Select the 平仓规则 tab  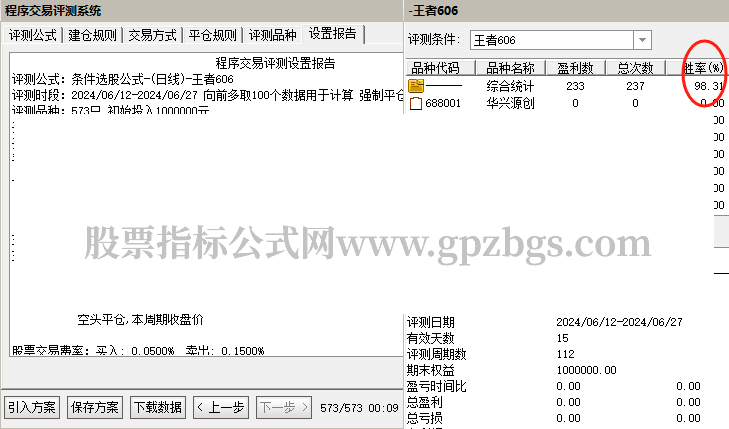coord(213,35)
